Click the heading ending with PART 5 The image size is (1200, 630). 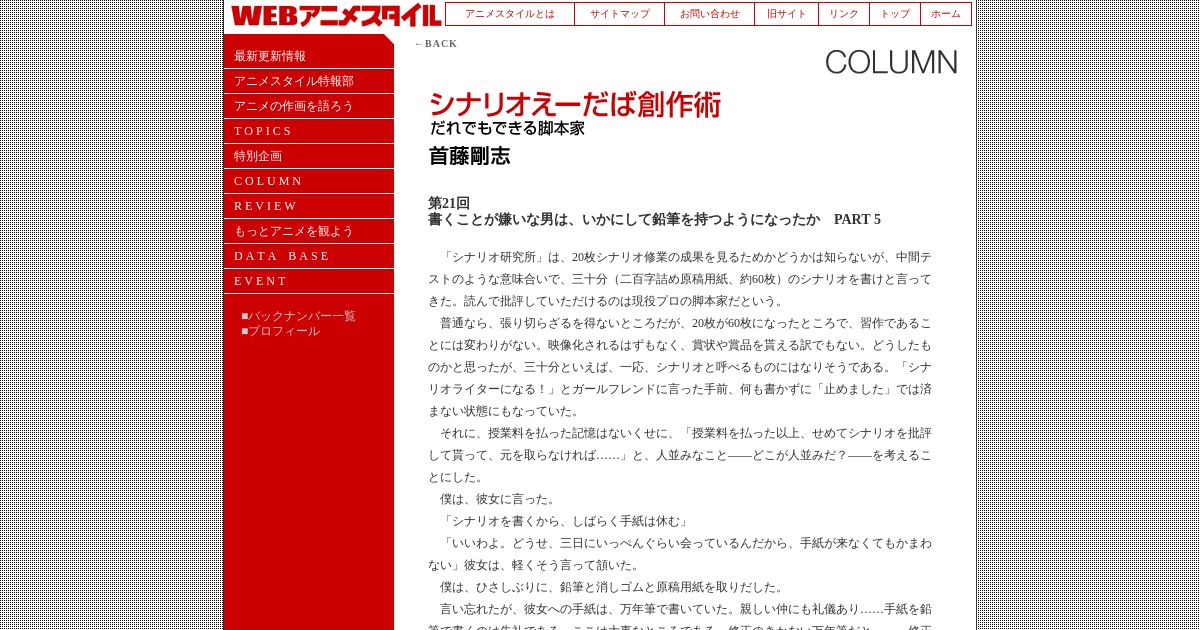tap(654, 220)
